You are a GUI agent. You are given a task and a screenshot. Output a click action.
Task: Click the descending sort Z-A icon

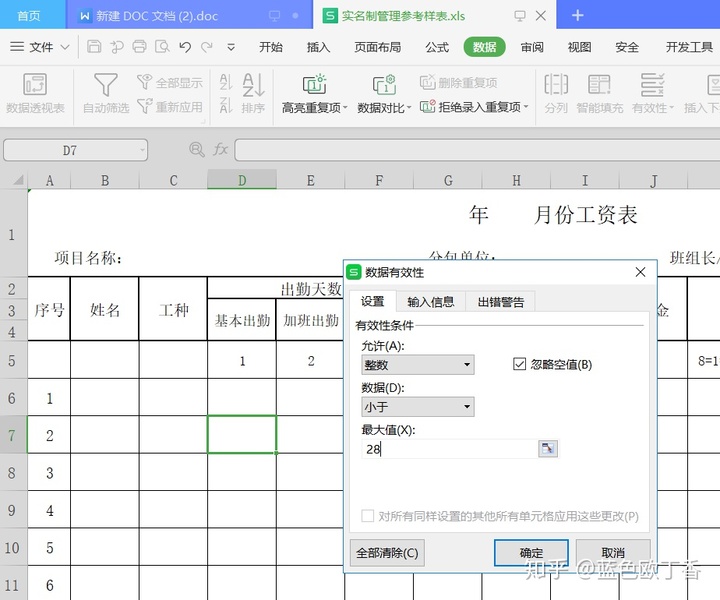(226, 105)
